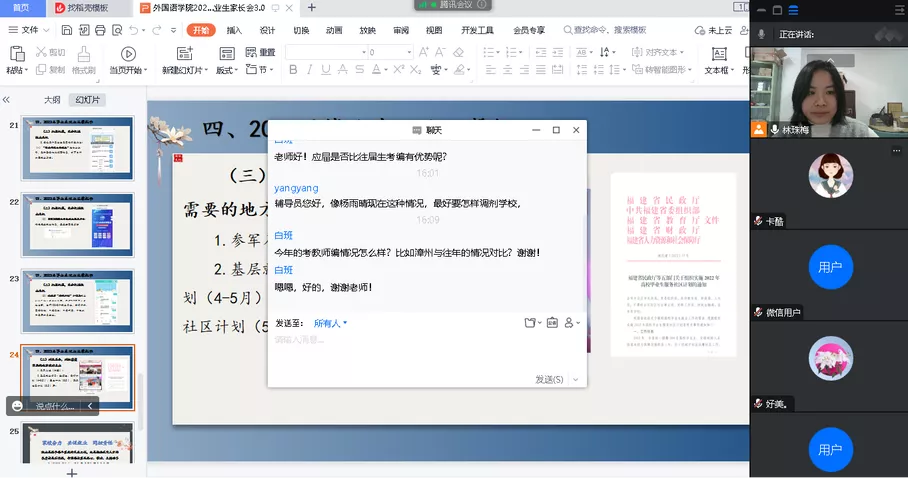This screenshot has width=908, height=478.
Task: Open the 版式 layout dropdown
Action: click(226, 70)
